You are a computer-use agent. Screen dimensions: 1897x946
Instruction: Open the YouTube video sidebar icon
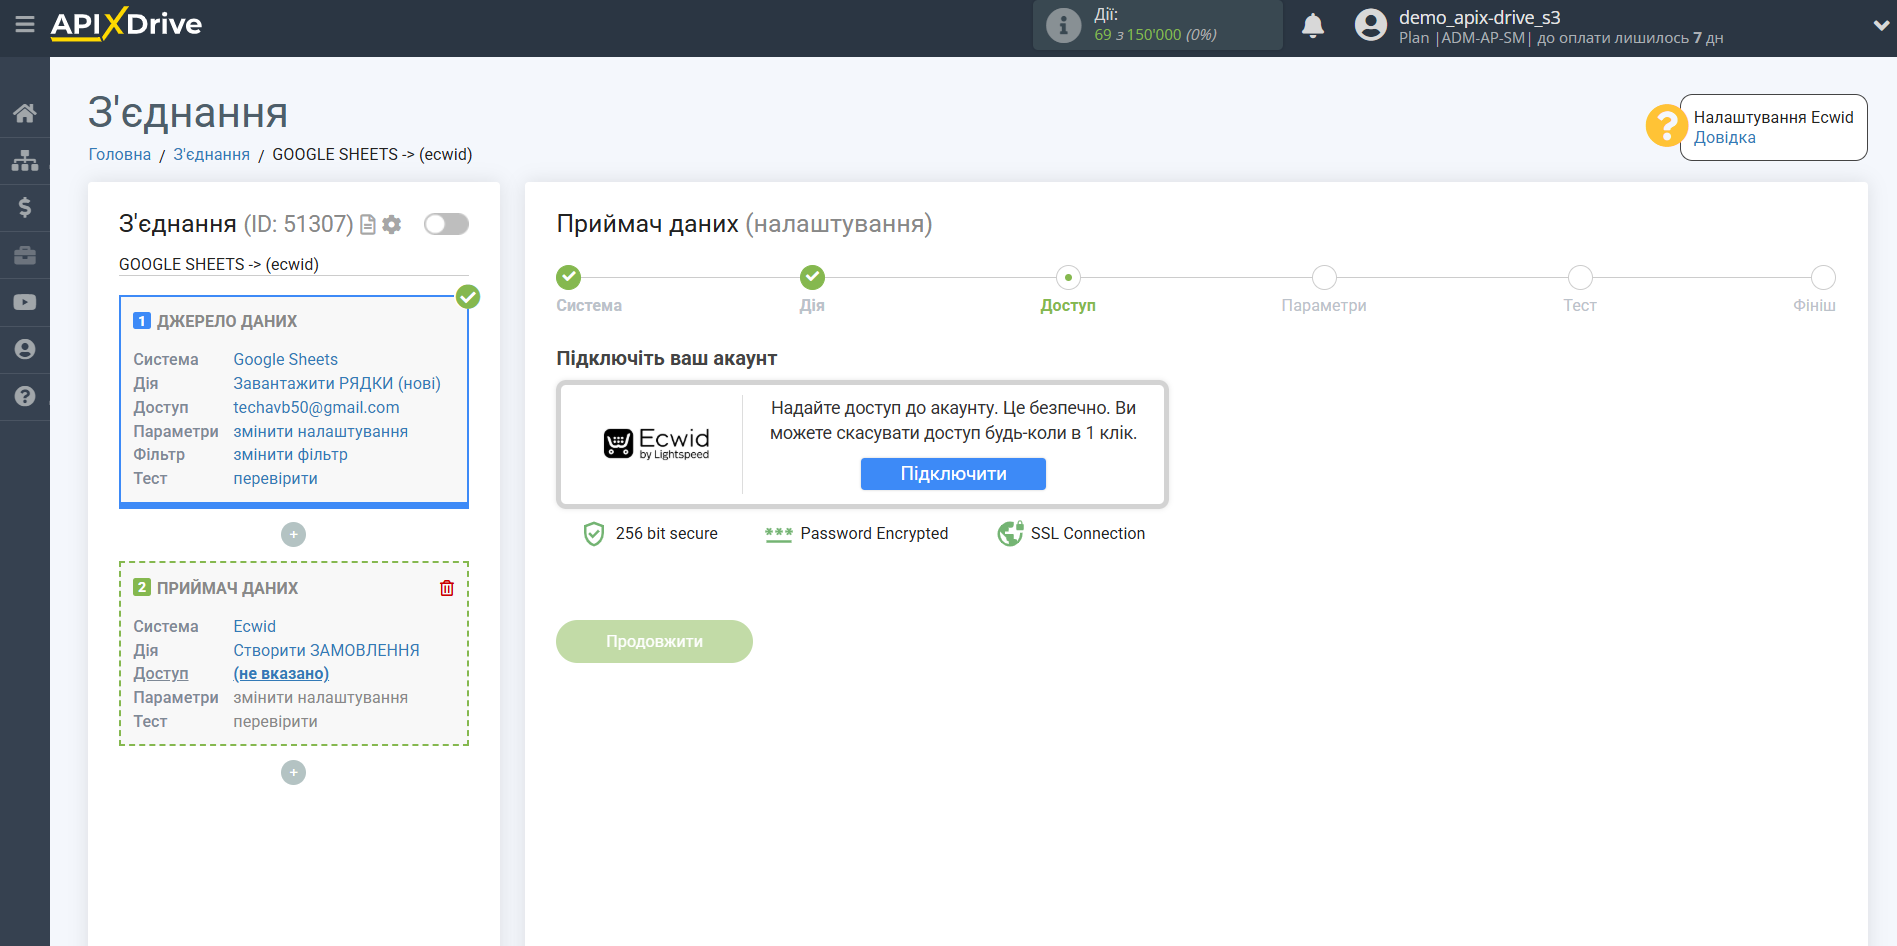click(x=25, y=302)
